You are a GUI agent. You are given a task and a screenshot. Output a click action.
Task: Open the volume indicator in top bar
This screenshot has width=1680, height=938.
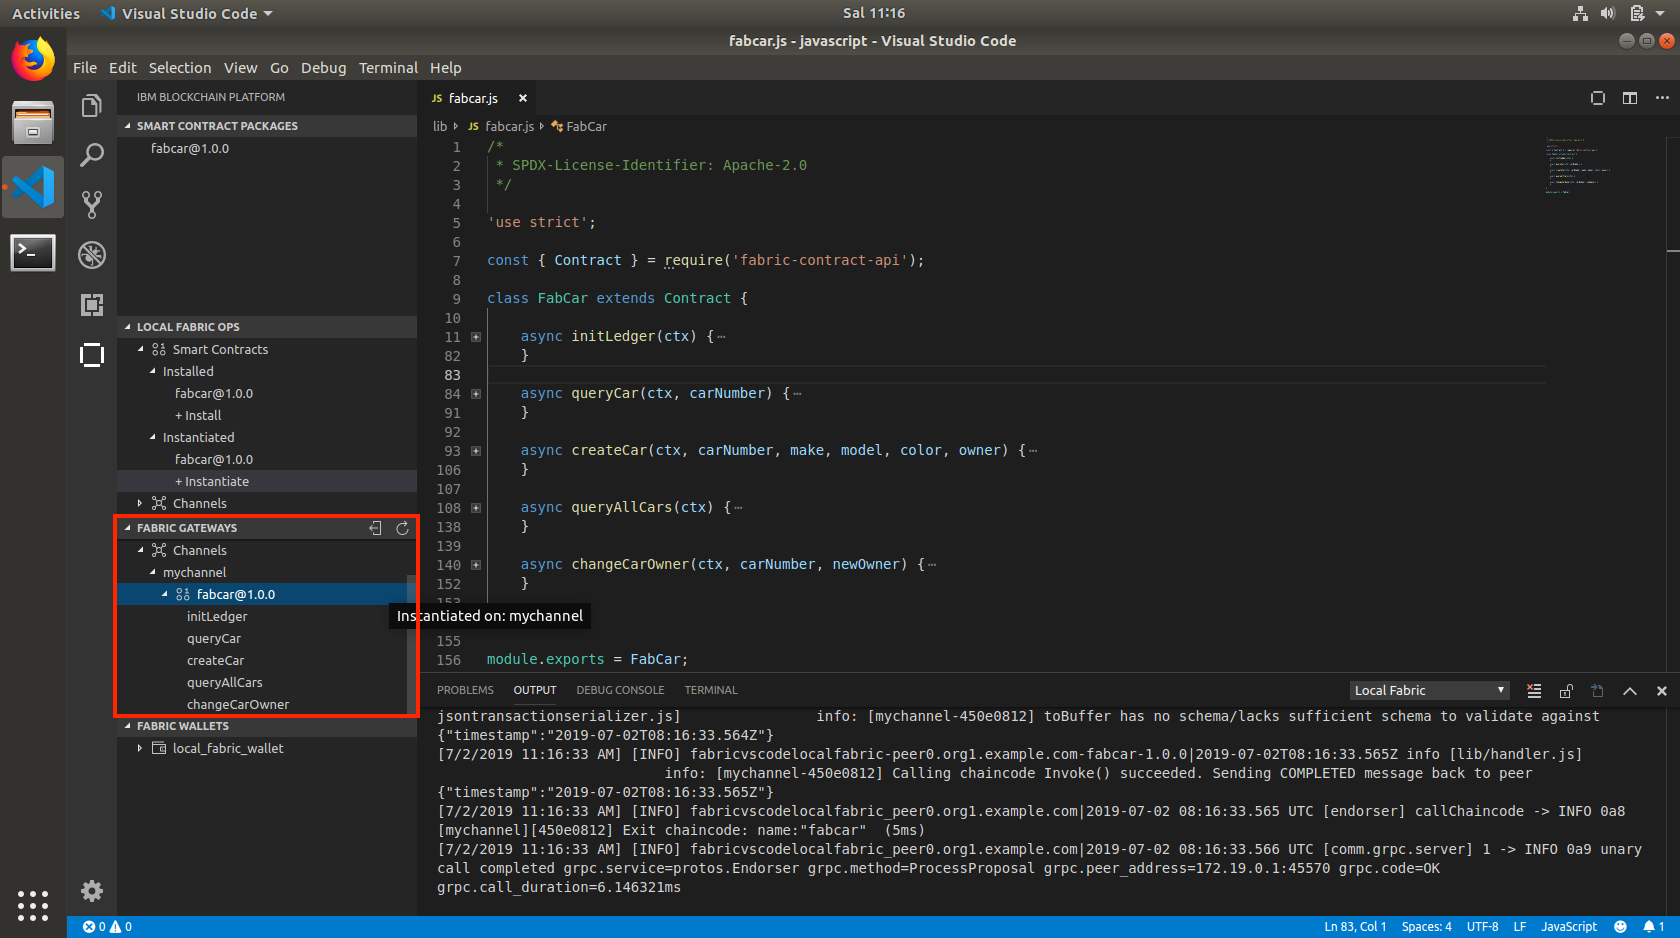1607,13
